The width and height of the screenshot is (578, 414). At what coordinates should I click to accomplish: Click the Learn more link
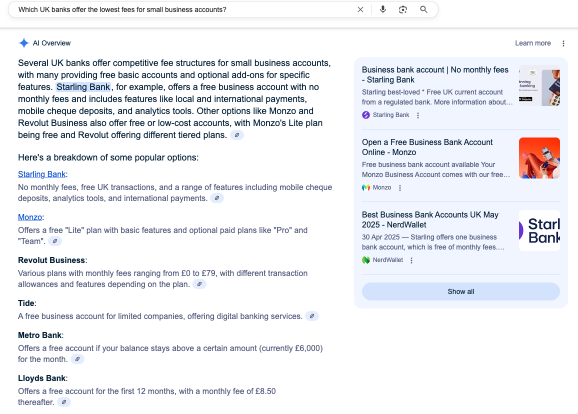pyautogui.click(x=533, y=43)
